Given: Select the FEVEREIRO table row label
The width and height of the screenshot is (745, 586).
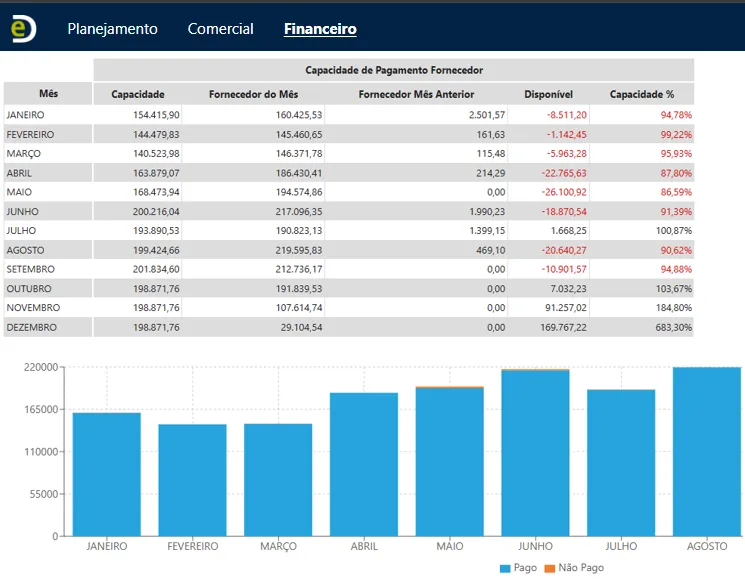Looking at the screenshot, I should tap(30, 134).
